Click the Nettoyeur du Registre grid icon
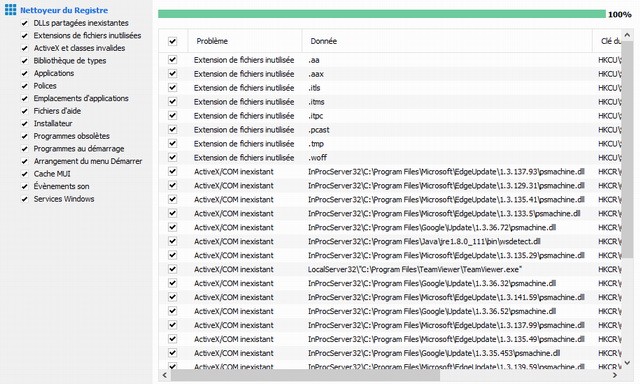 coord(11,9)
